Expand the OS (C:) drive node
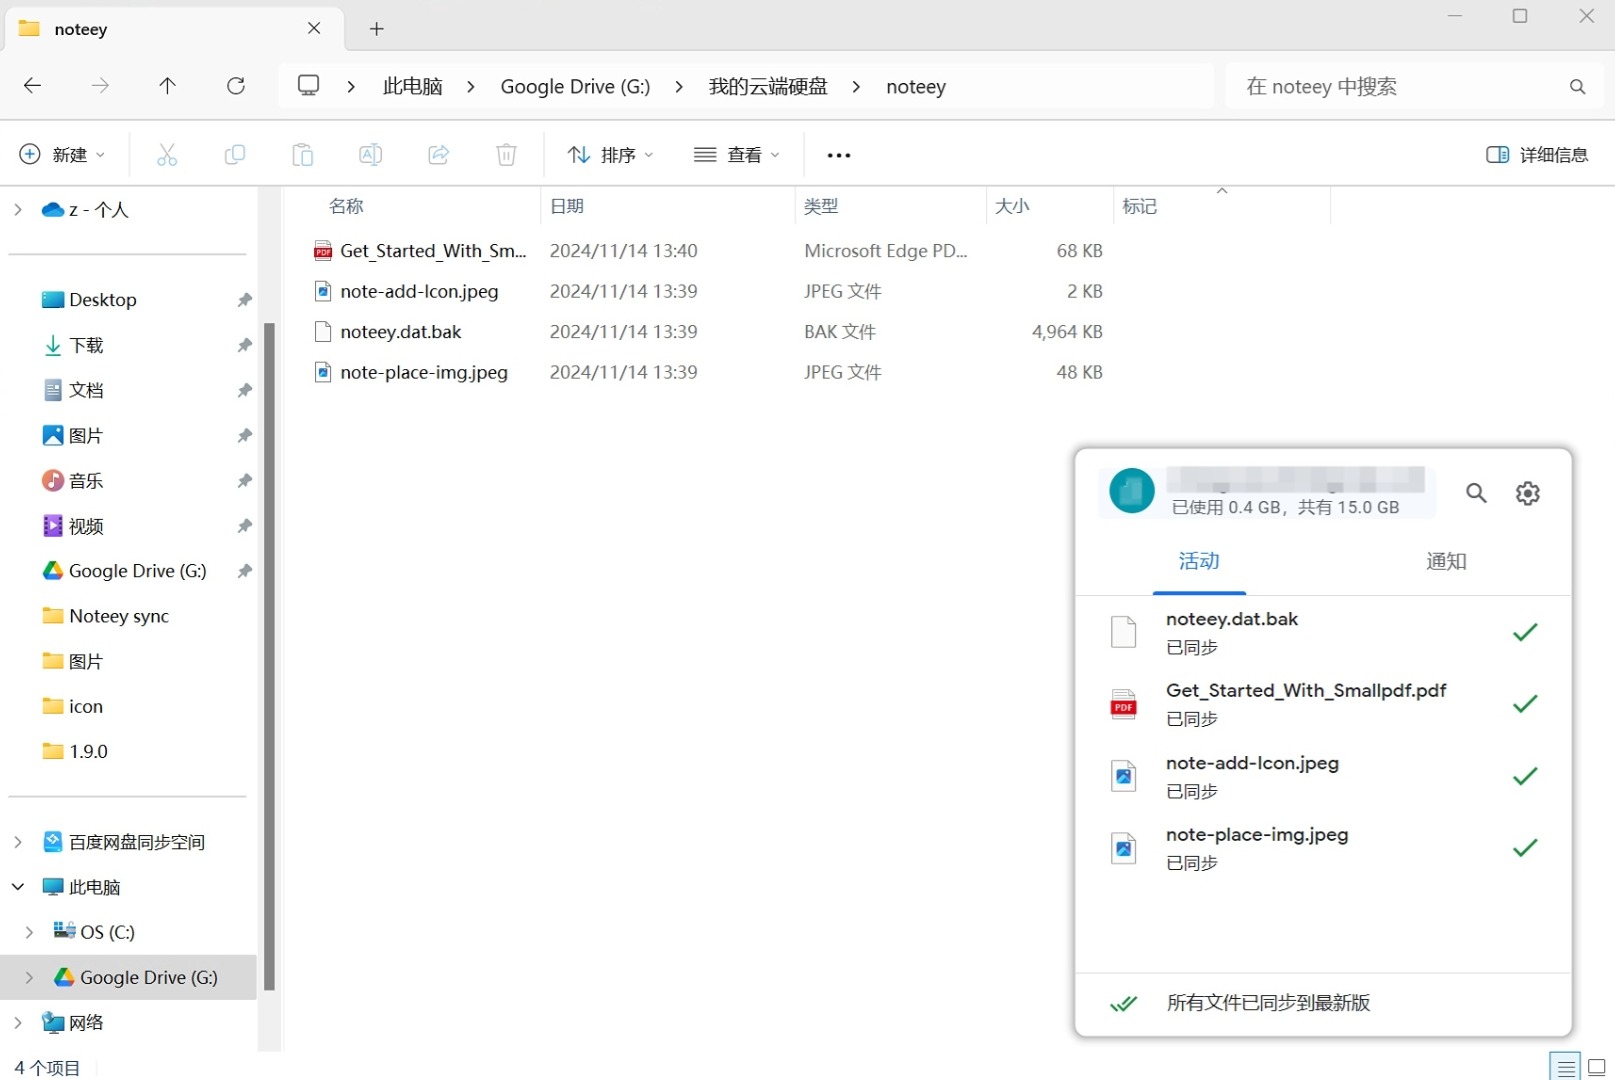The image size is (1615, 1080). (29, 932)
